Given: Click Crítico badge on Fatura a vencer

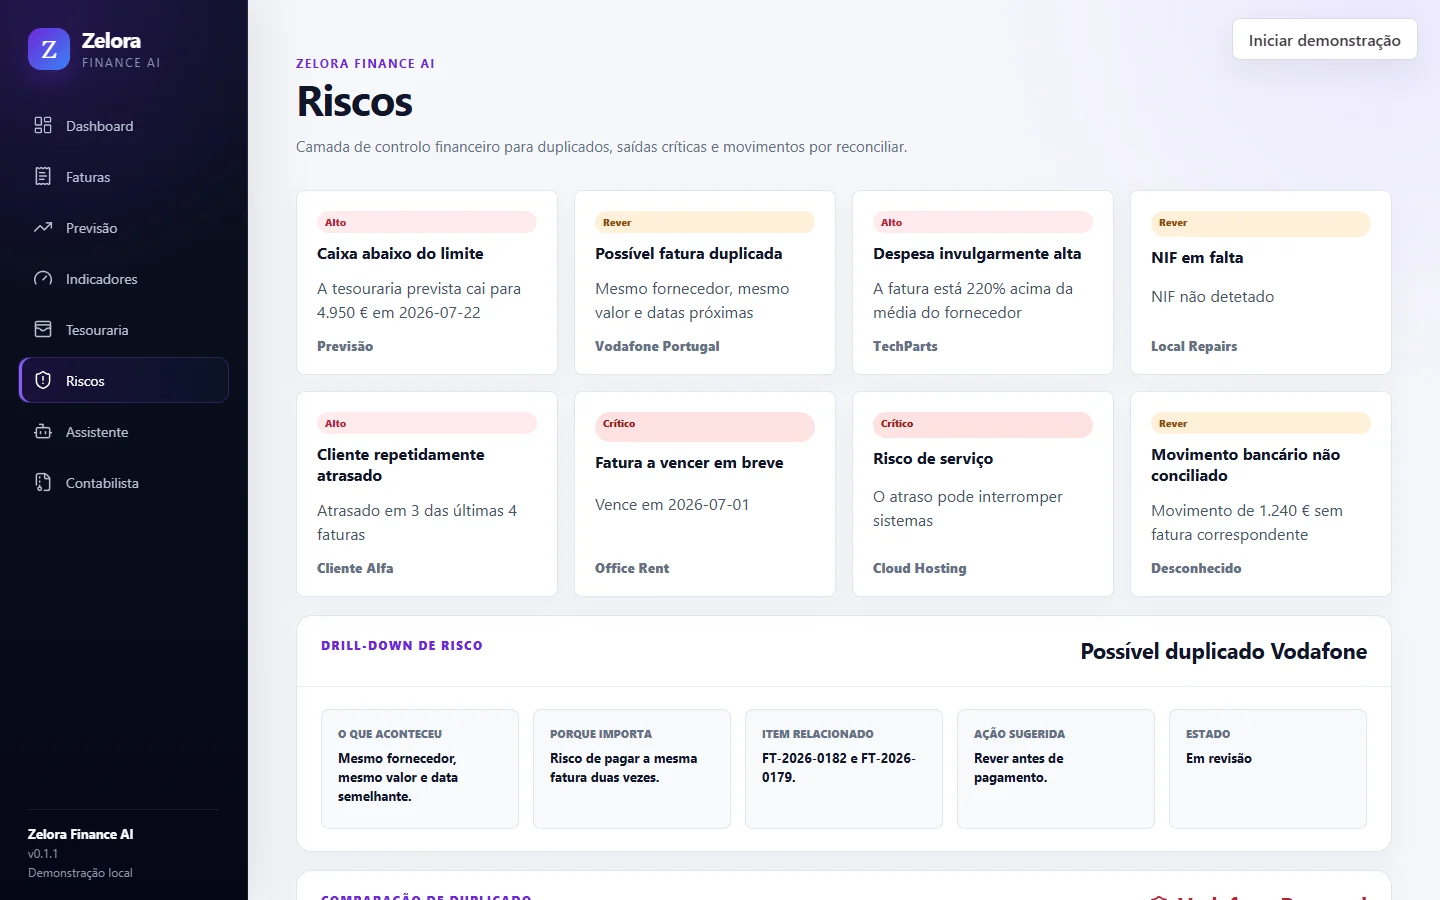Looking at the screenshot, I should [x=705, y=427].
